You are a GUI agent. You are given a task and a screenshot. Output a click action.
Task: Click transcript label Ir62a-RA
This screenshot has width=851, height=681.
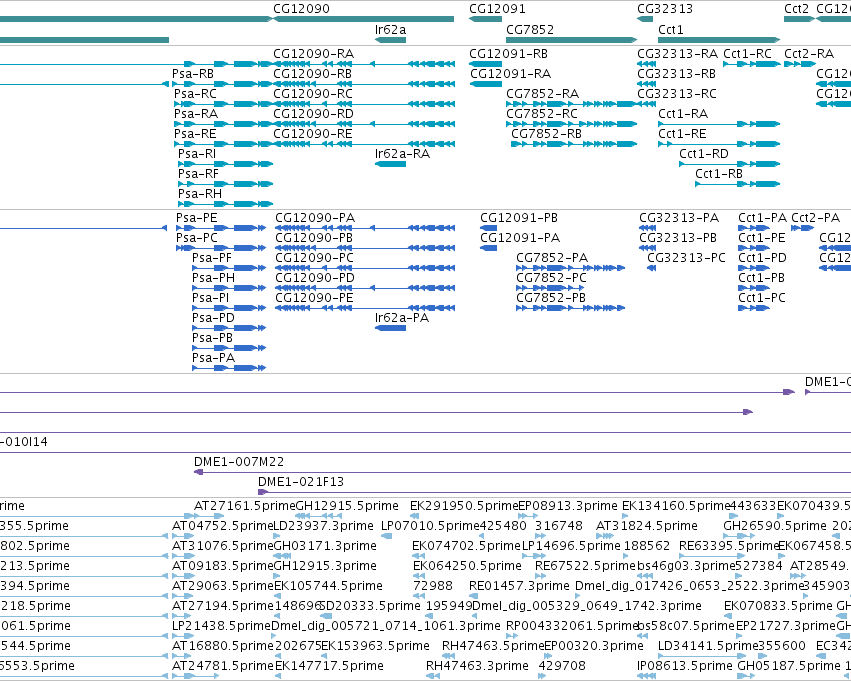[x=402, y=154]
